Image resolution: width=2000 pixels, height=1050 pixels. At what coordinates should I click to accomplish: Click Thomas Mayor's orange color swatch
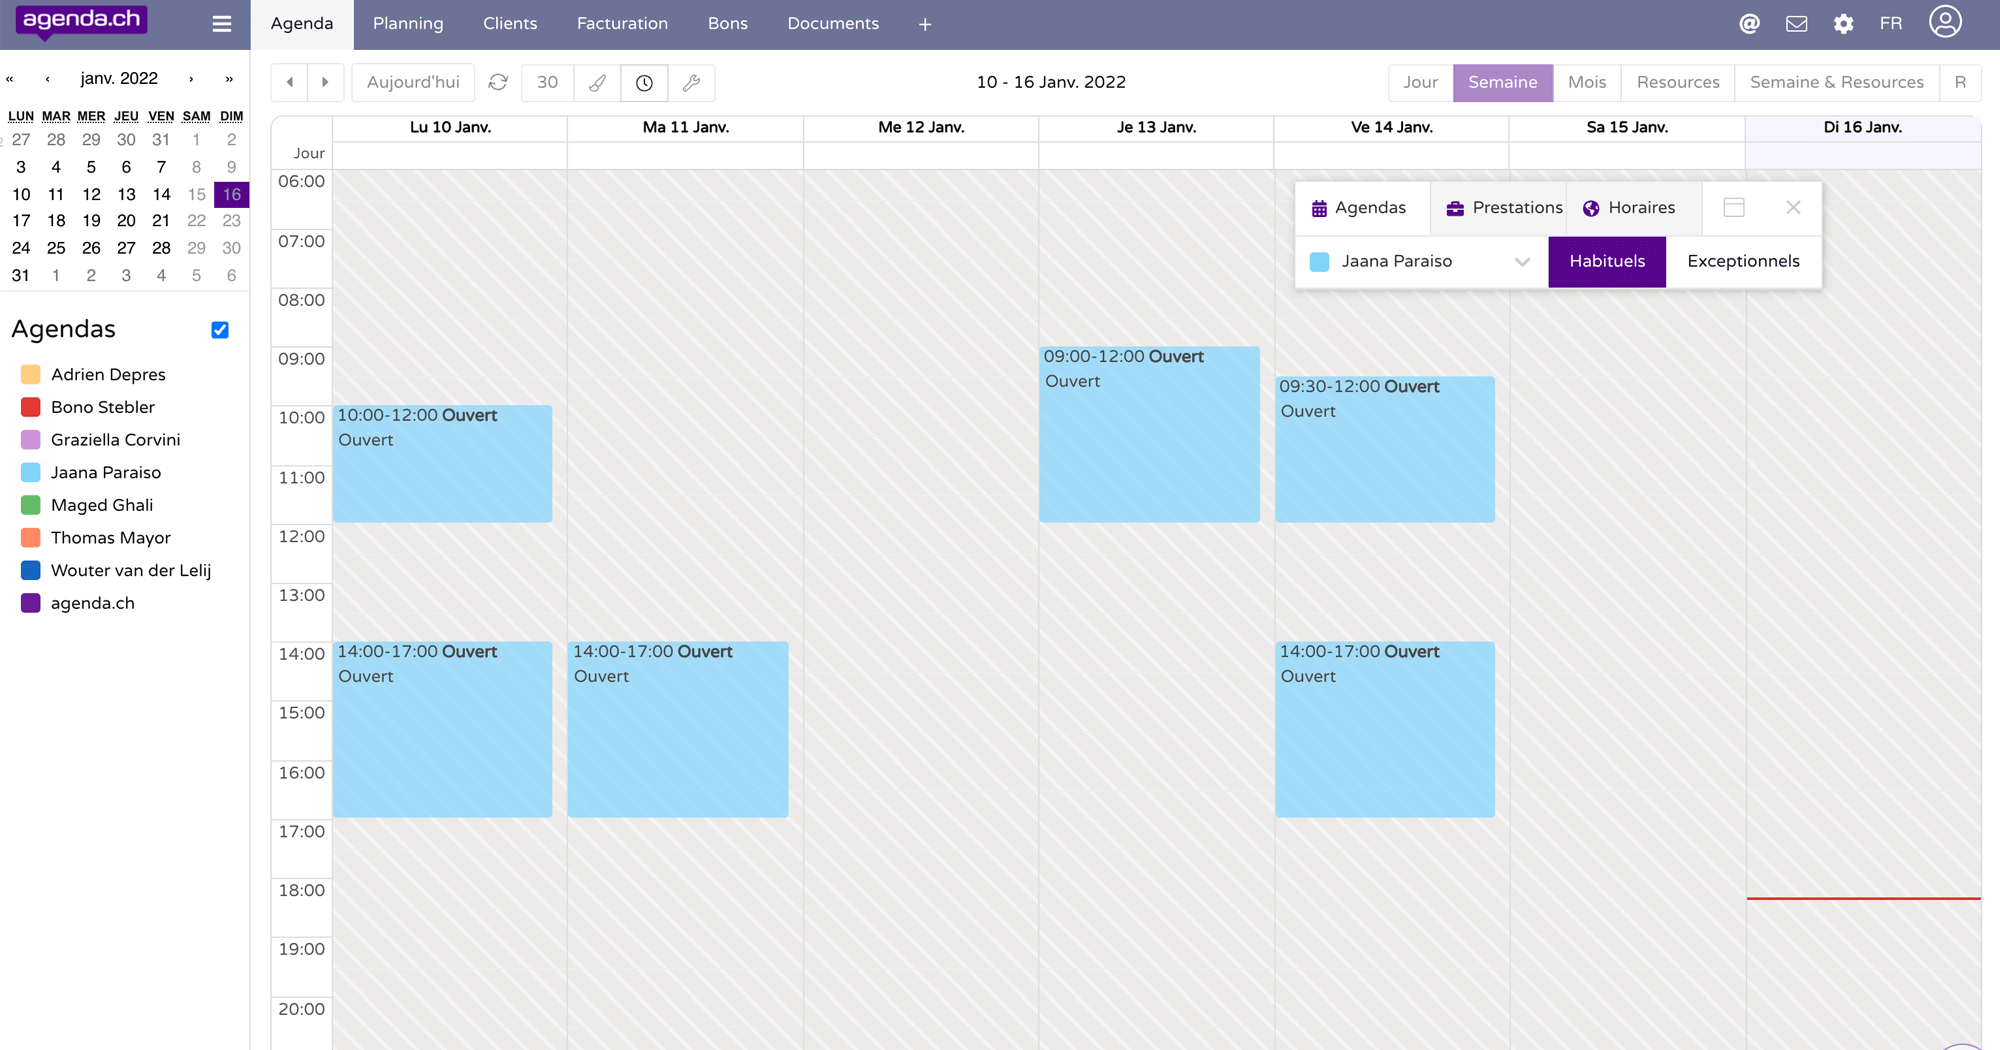point(31,538)
